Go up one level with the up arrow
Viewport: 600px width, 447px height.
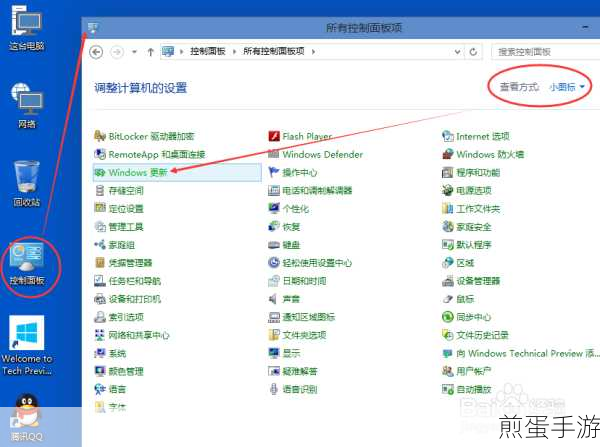click(150, 52)
